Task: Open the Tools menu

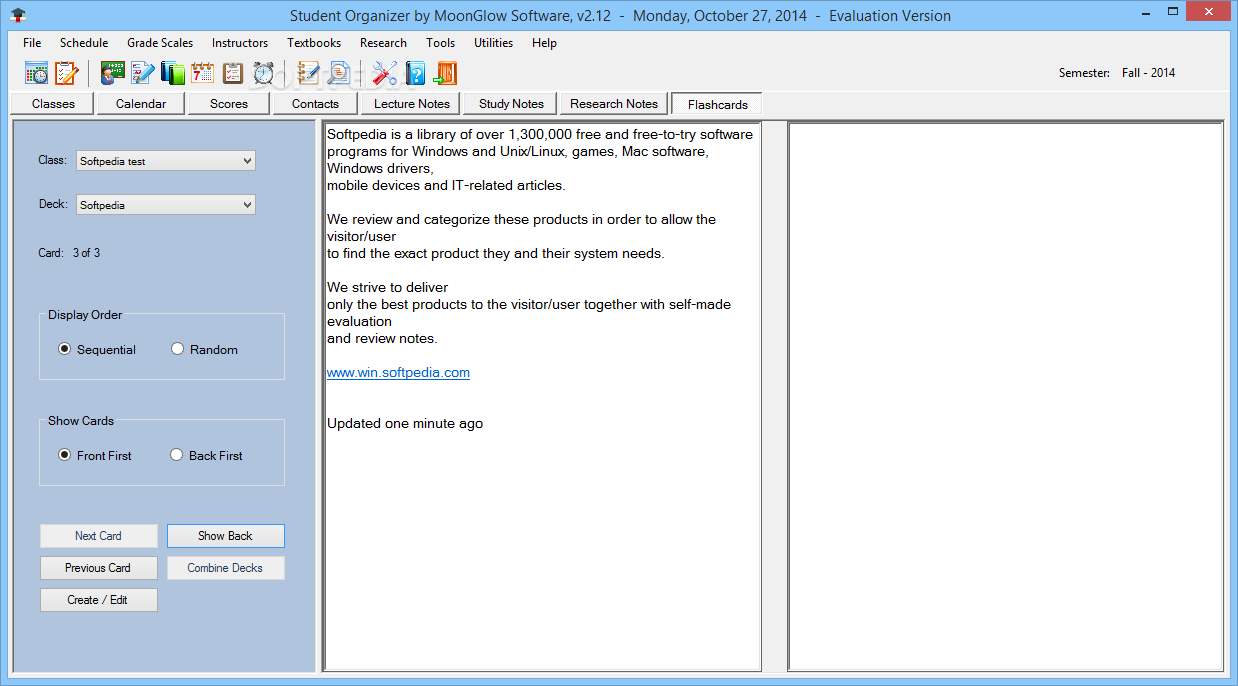Action: [x=440, y=43]
